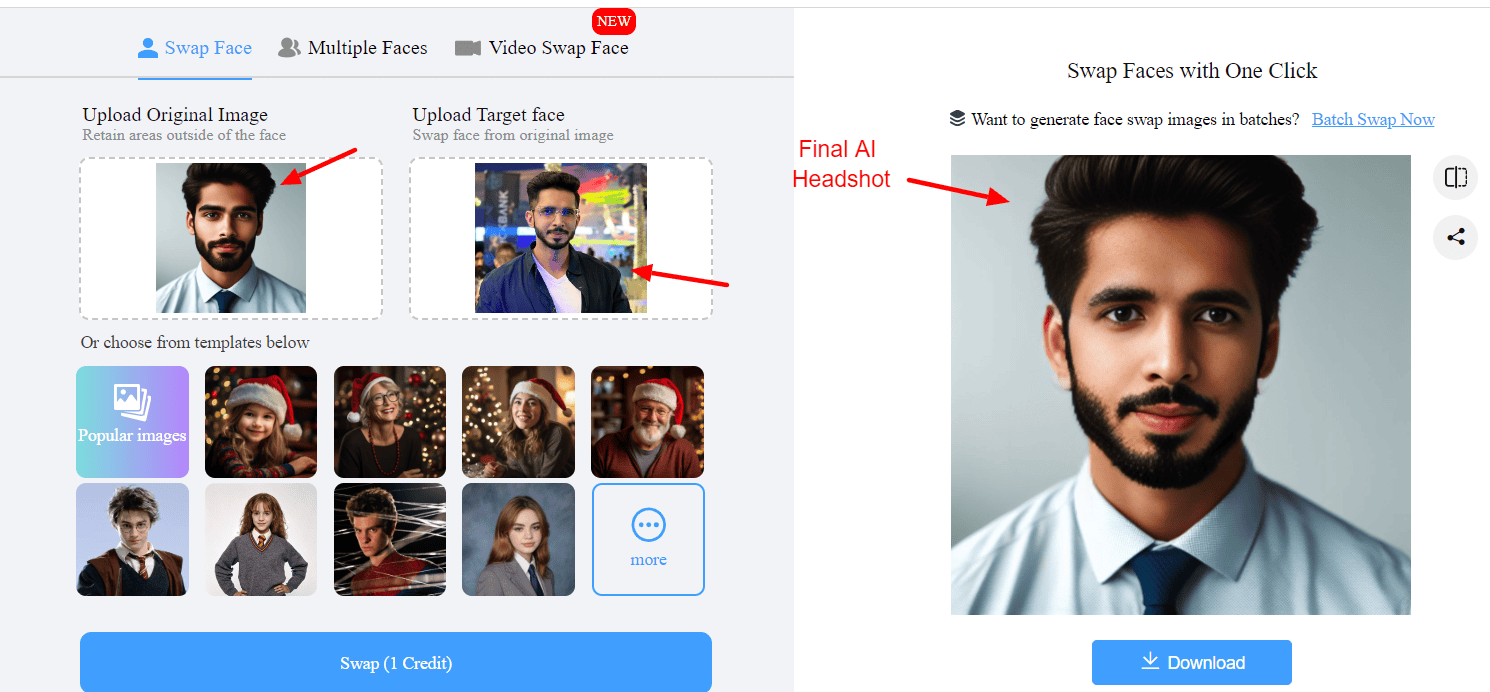Follow the Batch Swap Now link

pyautogui.click(x=1372, y=119)
